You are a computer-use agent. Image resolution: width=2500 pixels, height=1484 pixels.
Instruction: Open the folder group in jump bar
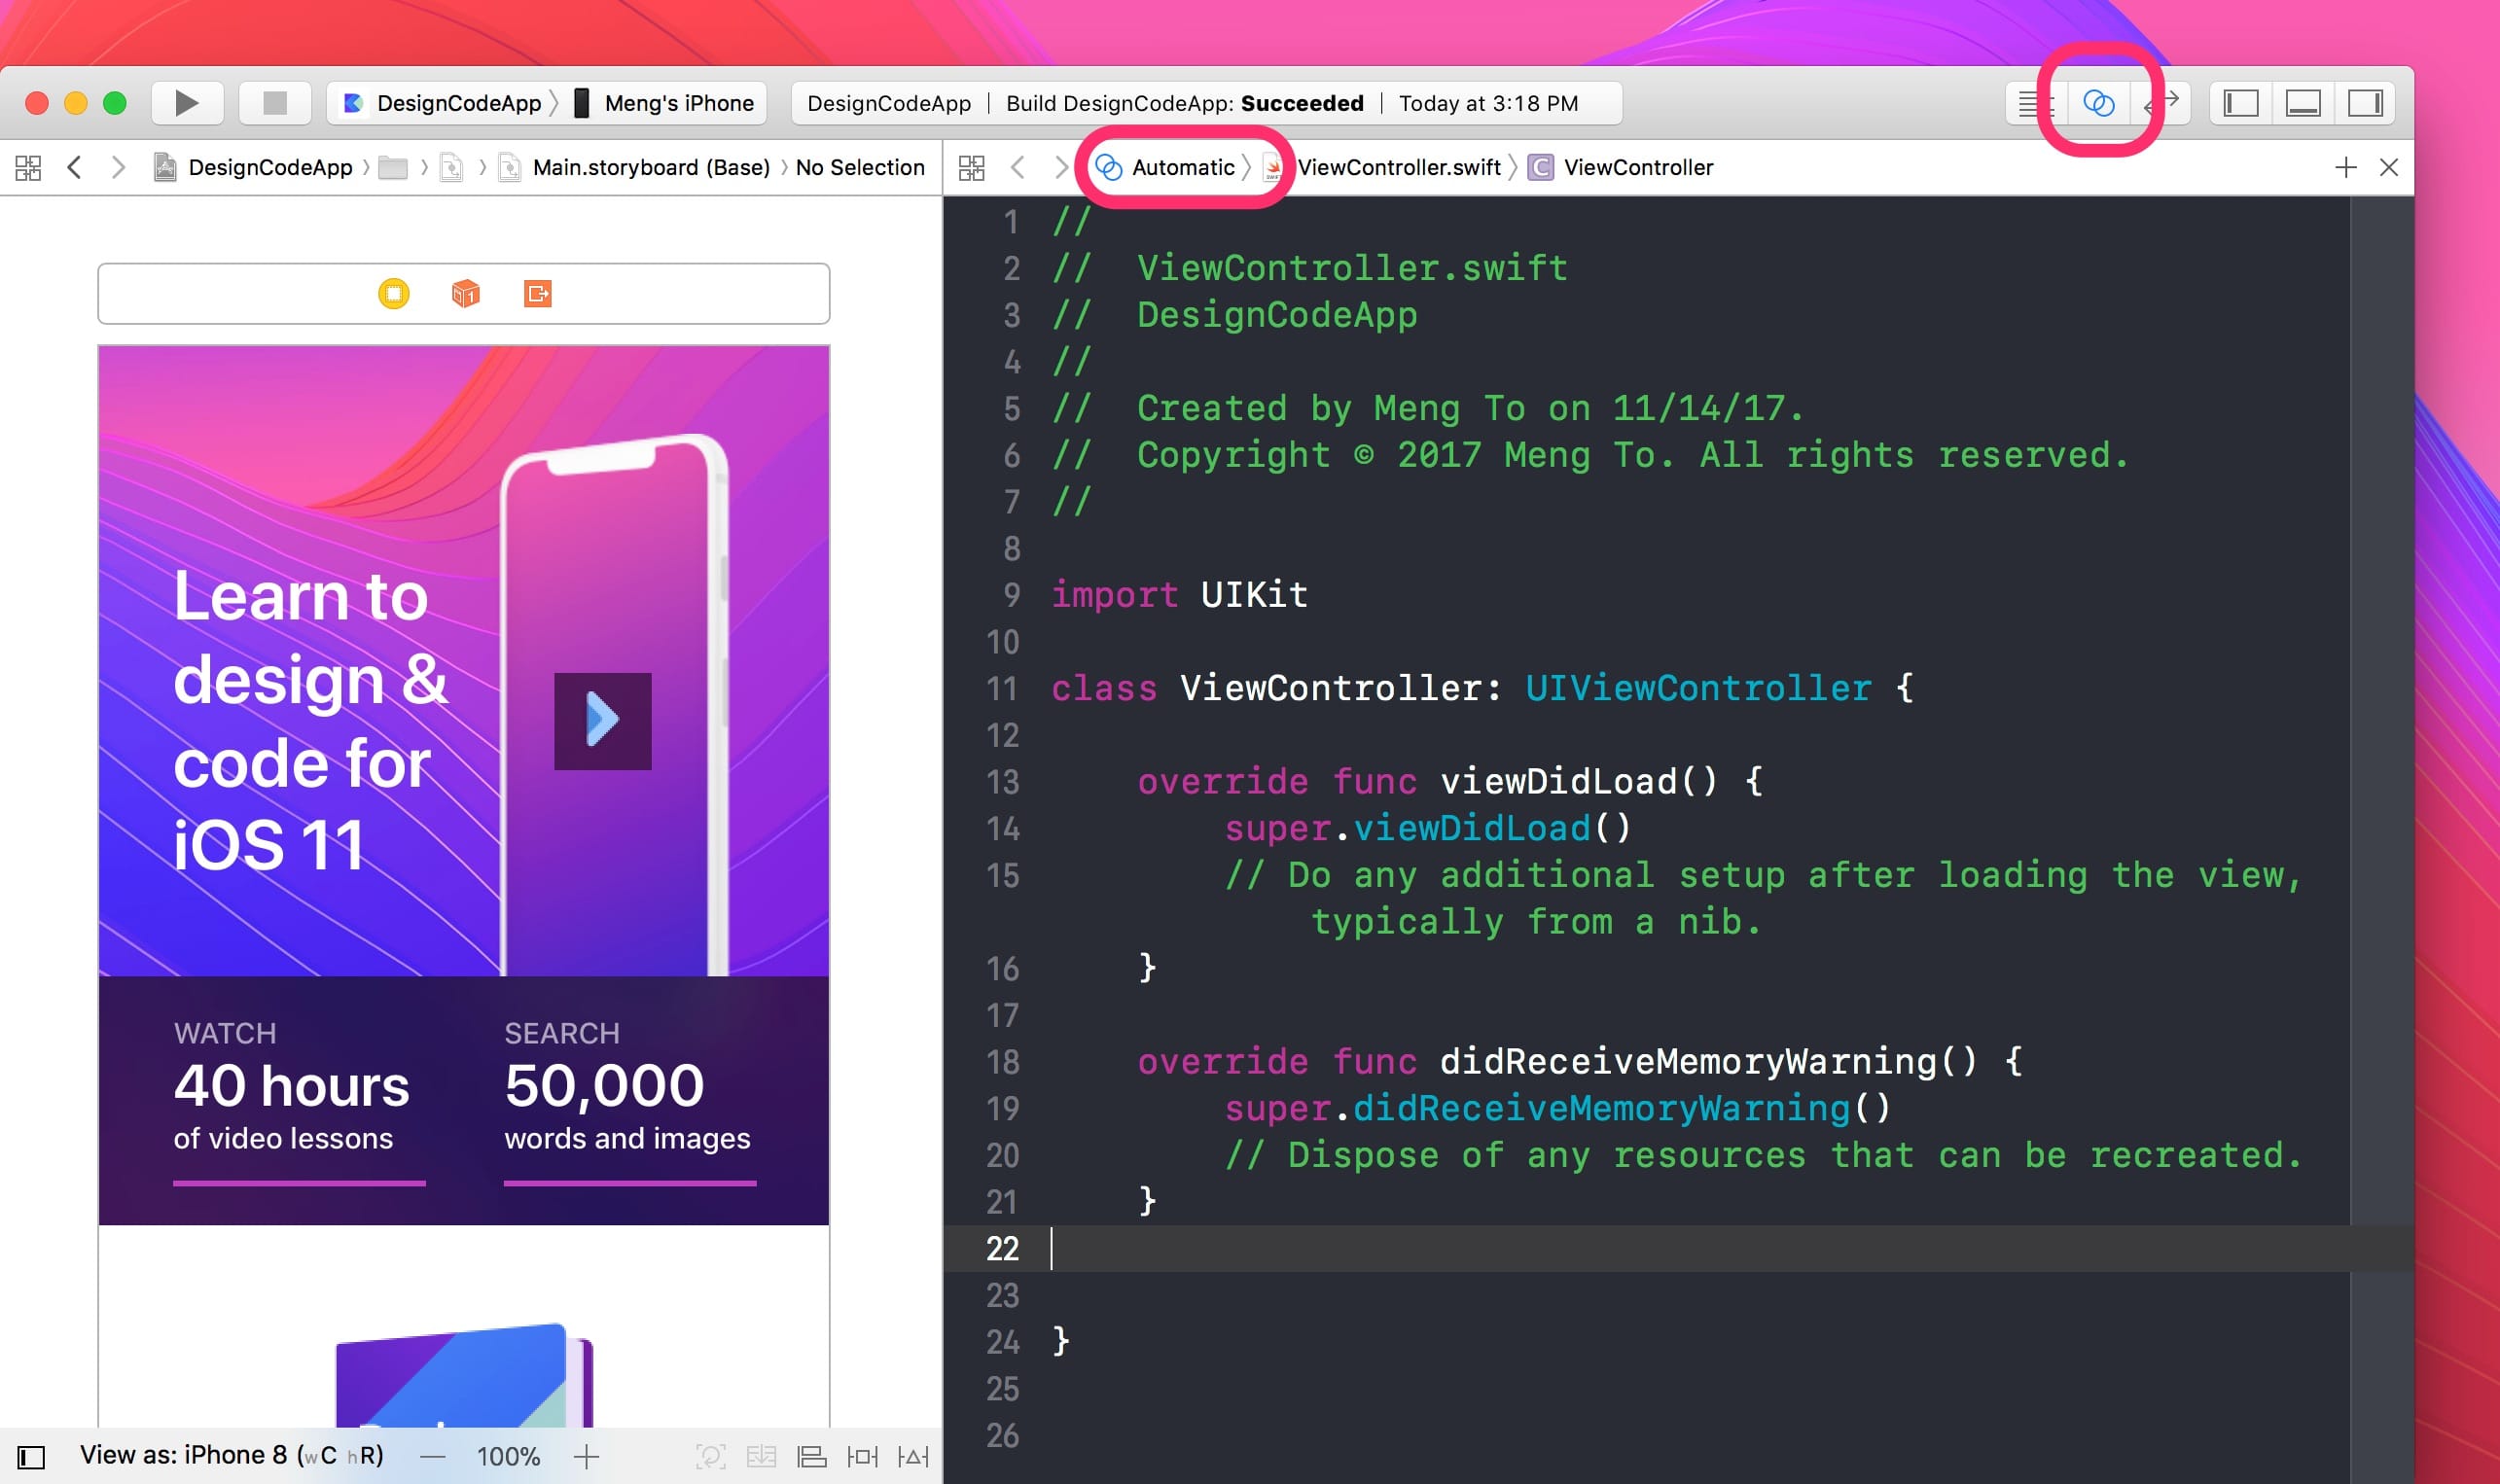(x=393, y=167)
